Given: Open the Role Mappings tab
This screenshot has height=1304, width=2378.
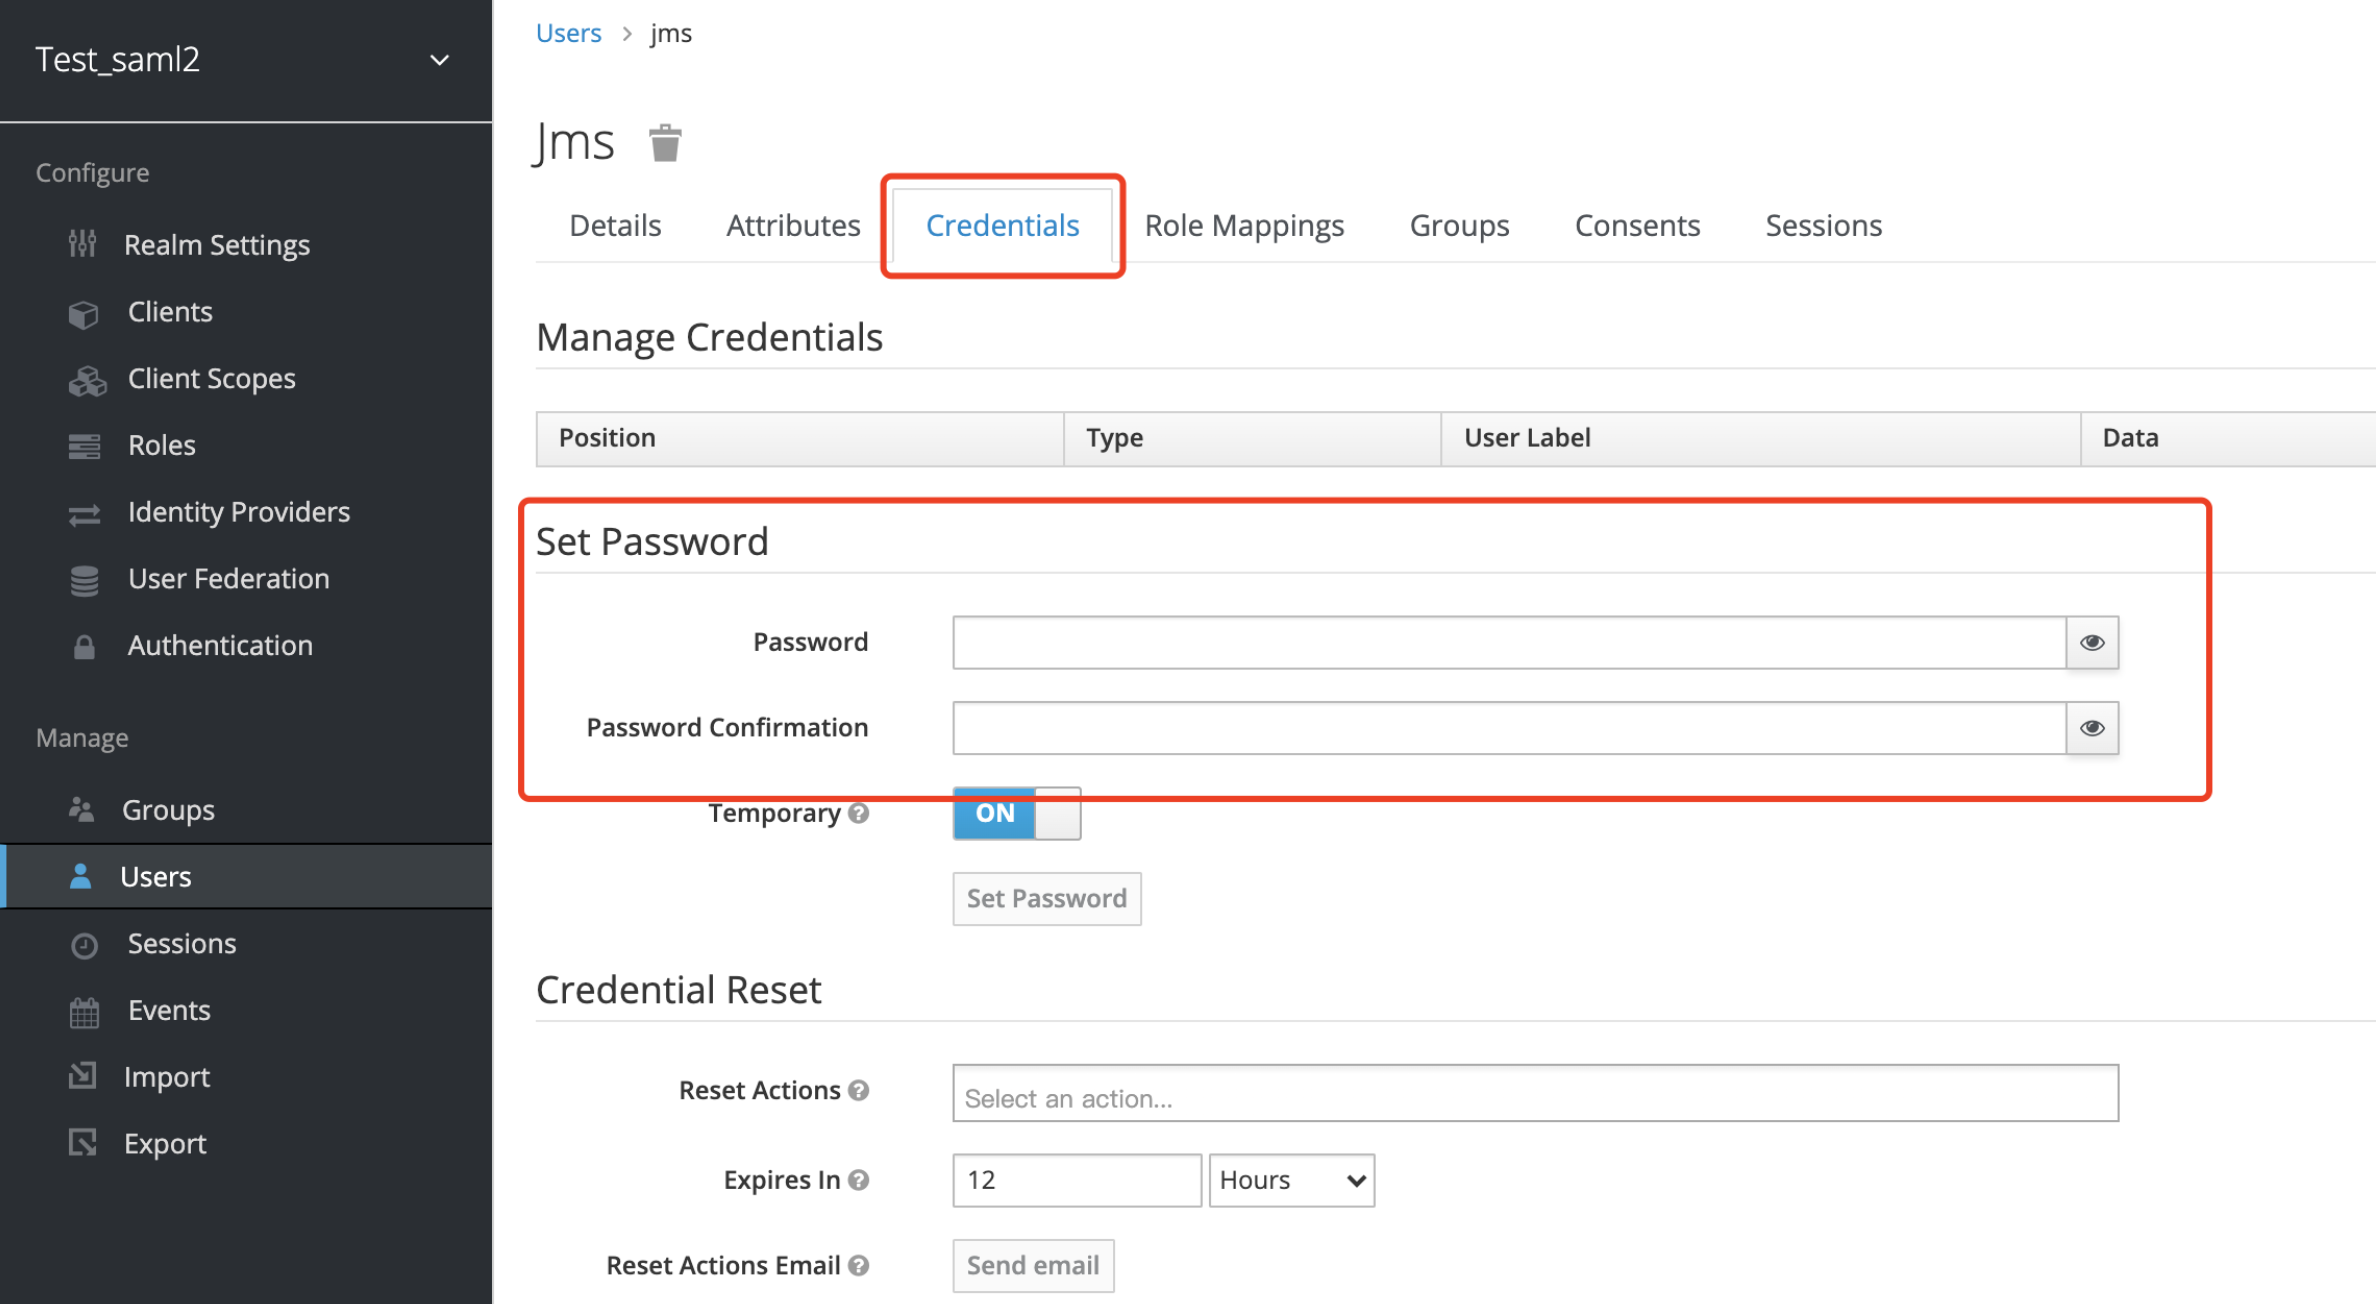Looking at the screenshot, I should [1244, 226].
